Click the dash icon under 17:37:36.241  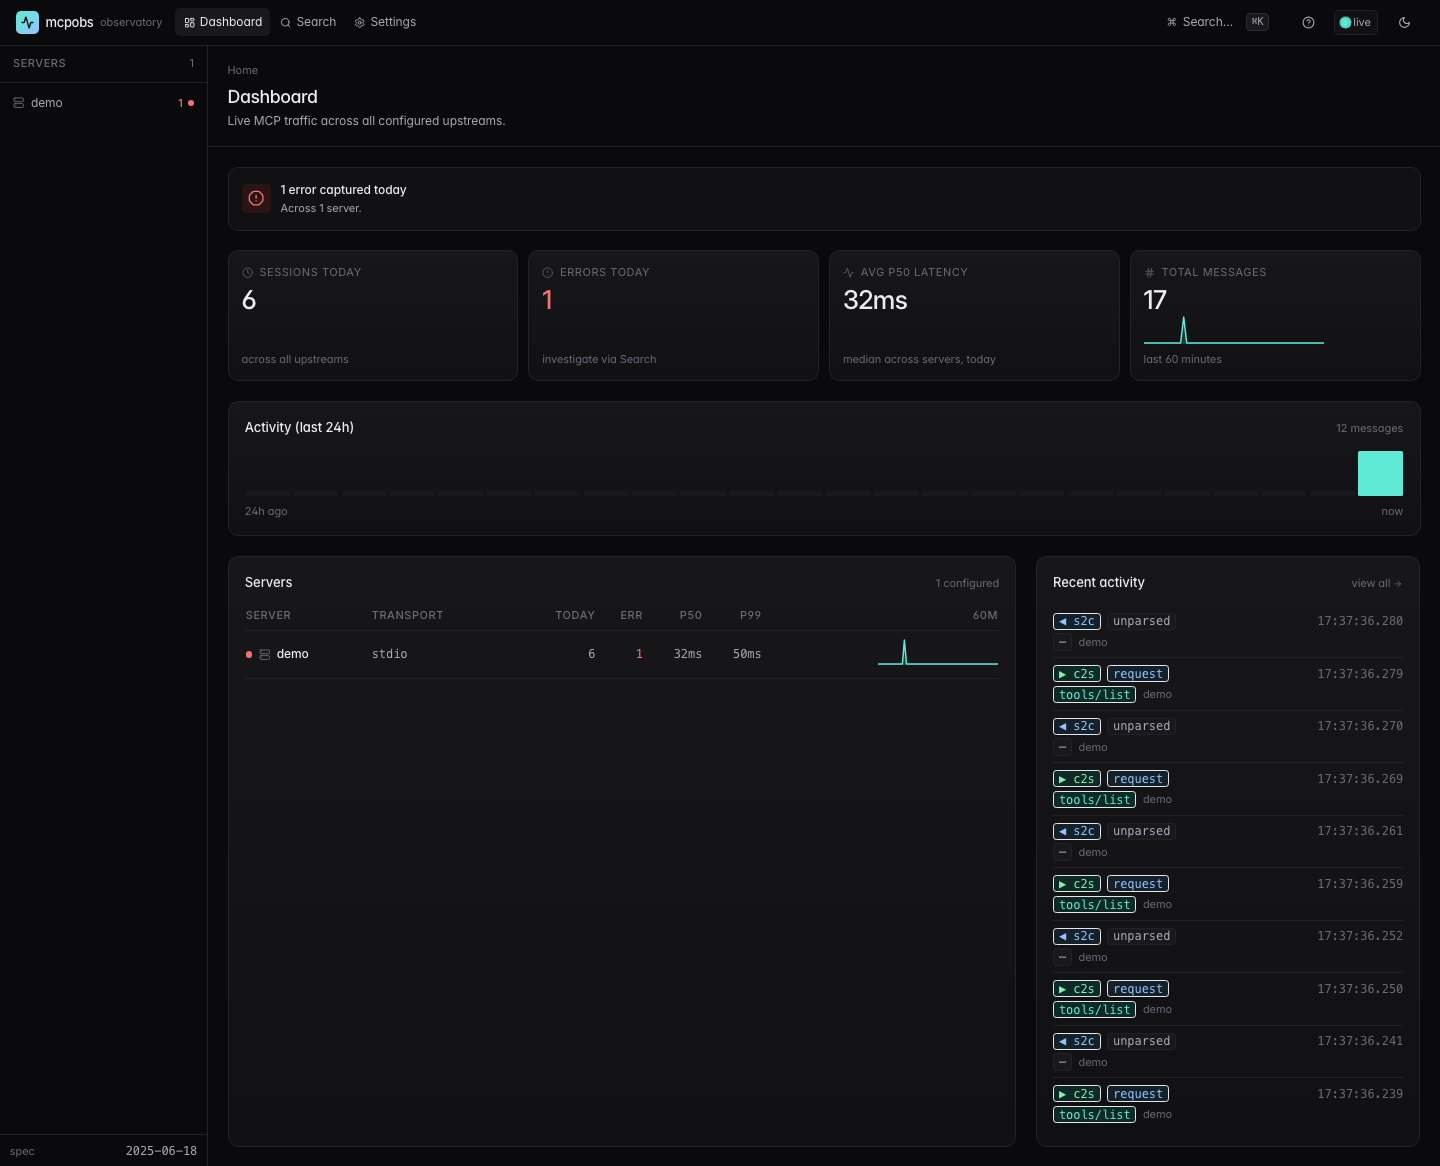coord(1063,1062)
